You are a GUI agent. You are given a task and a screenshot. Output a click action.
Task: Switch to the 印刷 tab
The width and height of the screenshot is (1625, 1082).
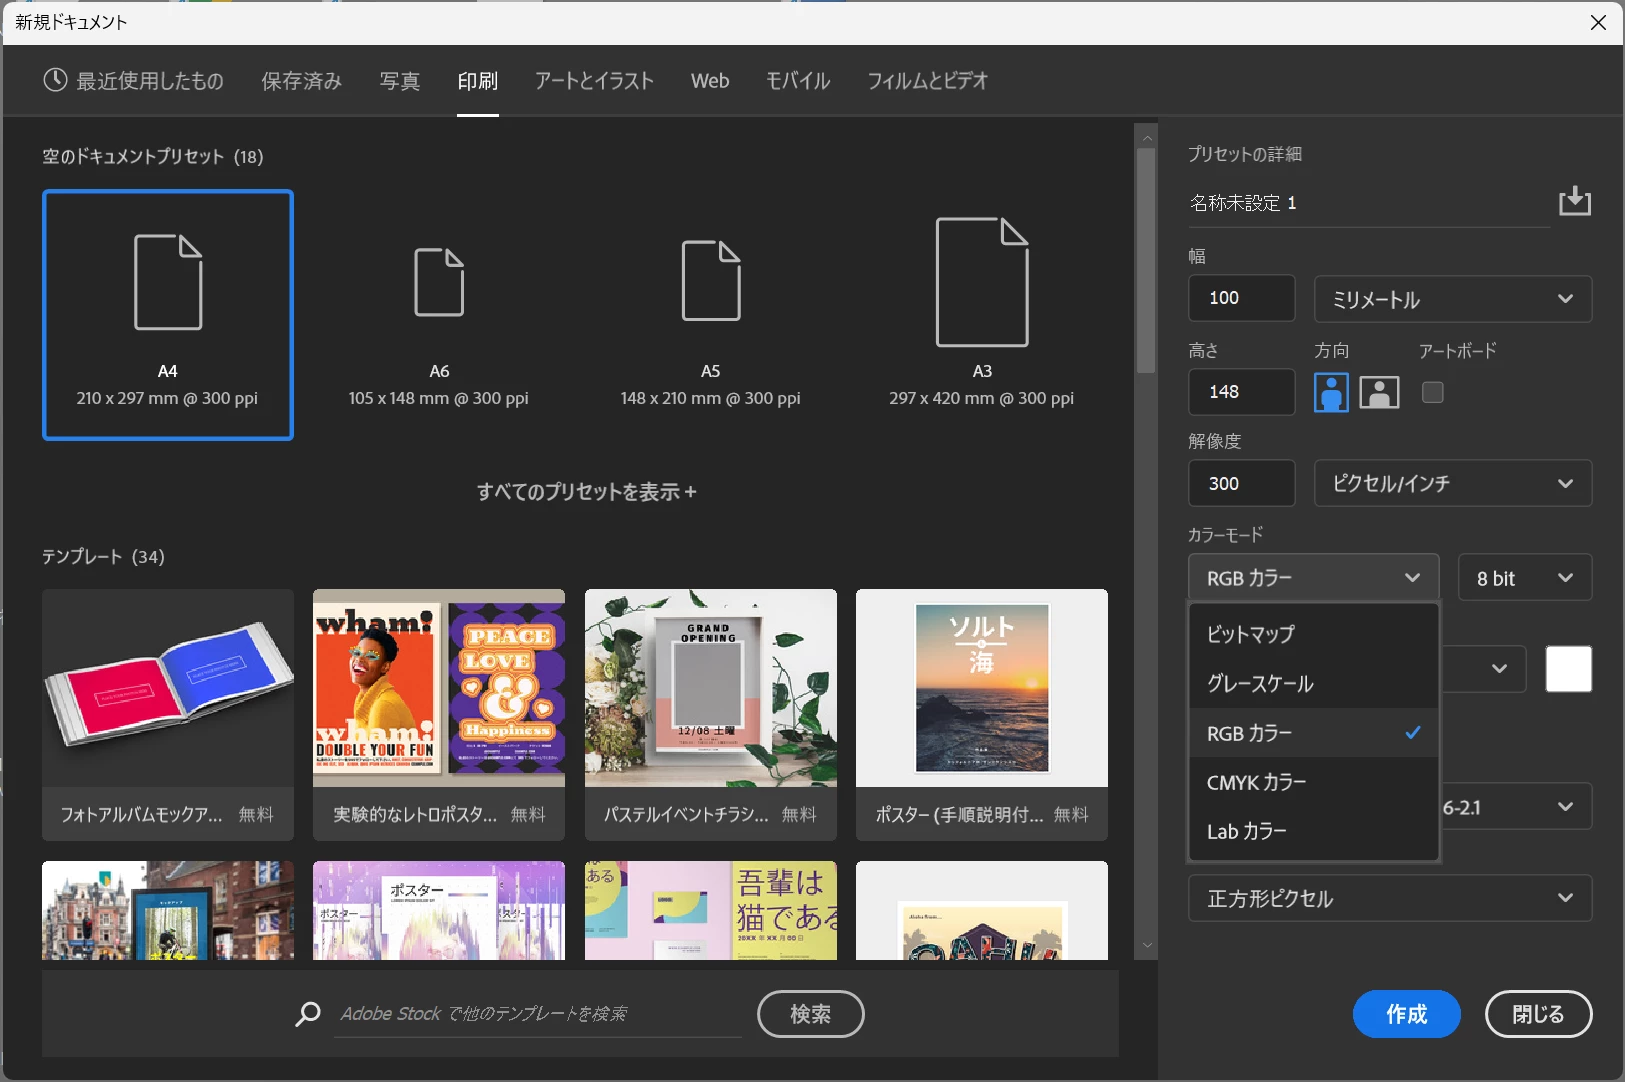pyautogui.click(x=478, y=81)
